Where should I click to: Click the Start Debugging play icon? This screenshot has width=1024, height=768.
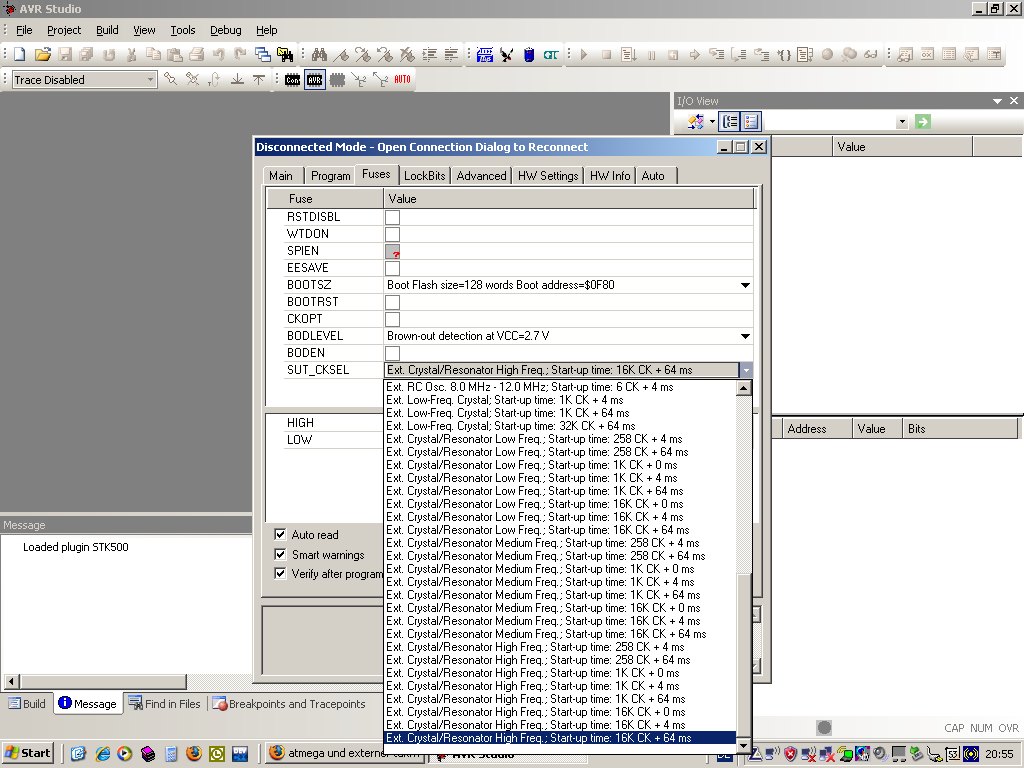click(584, 55)
